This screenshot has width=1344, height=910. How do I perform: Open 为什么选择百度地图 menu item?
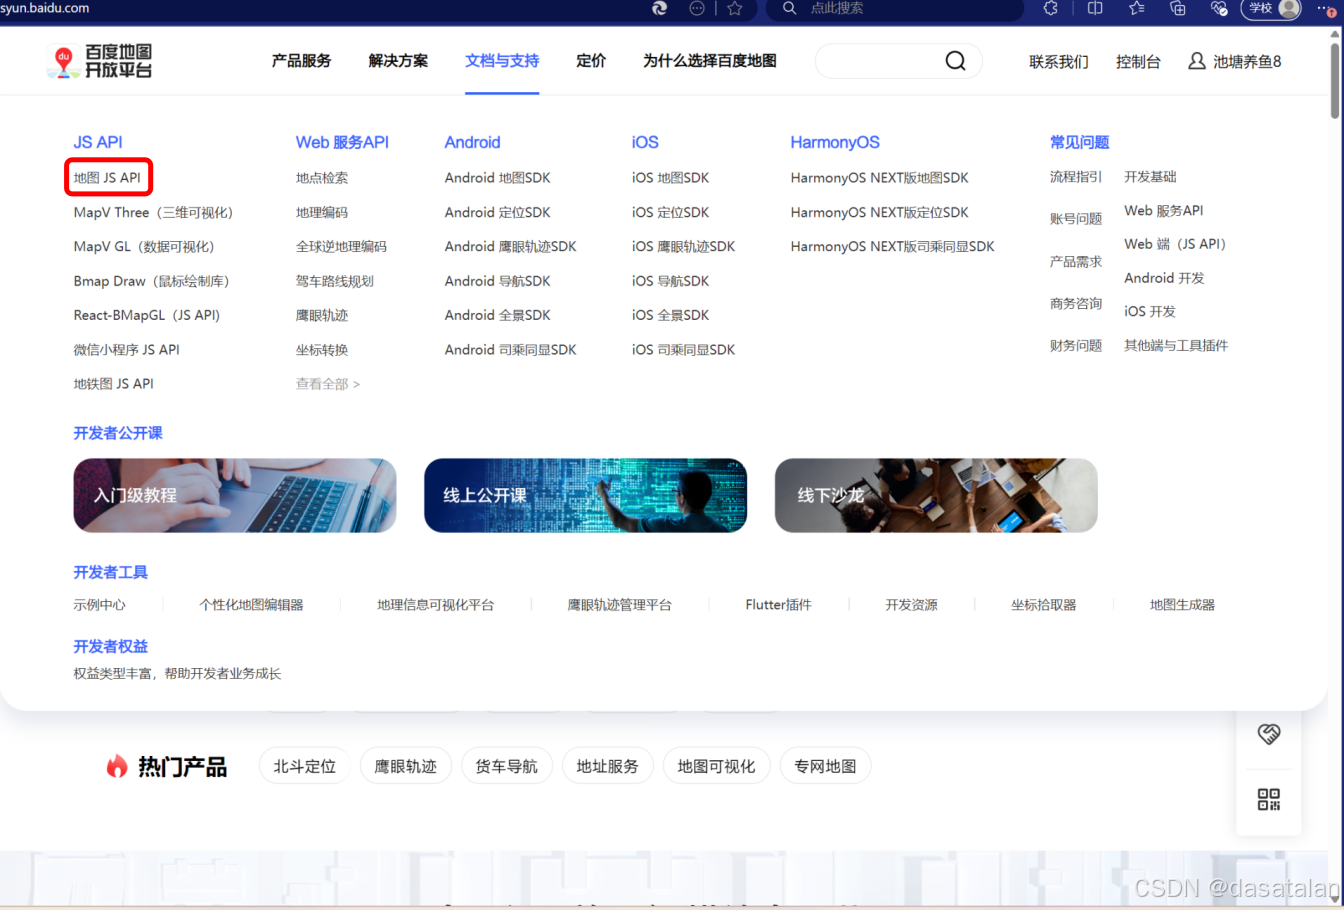710,61
